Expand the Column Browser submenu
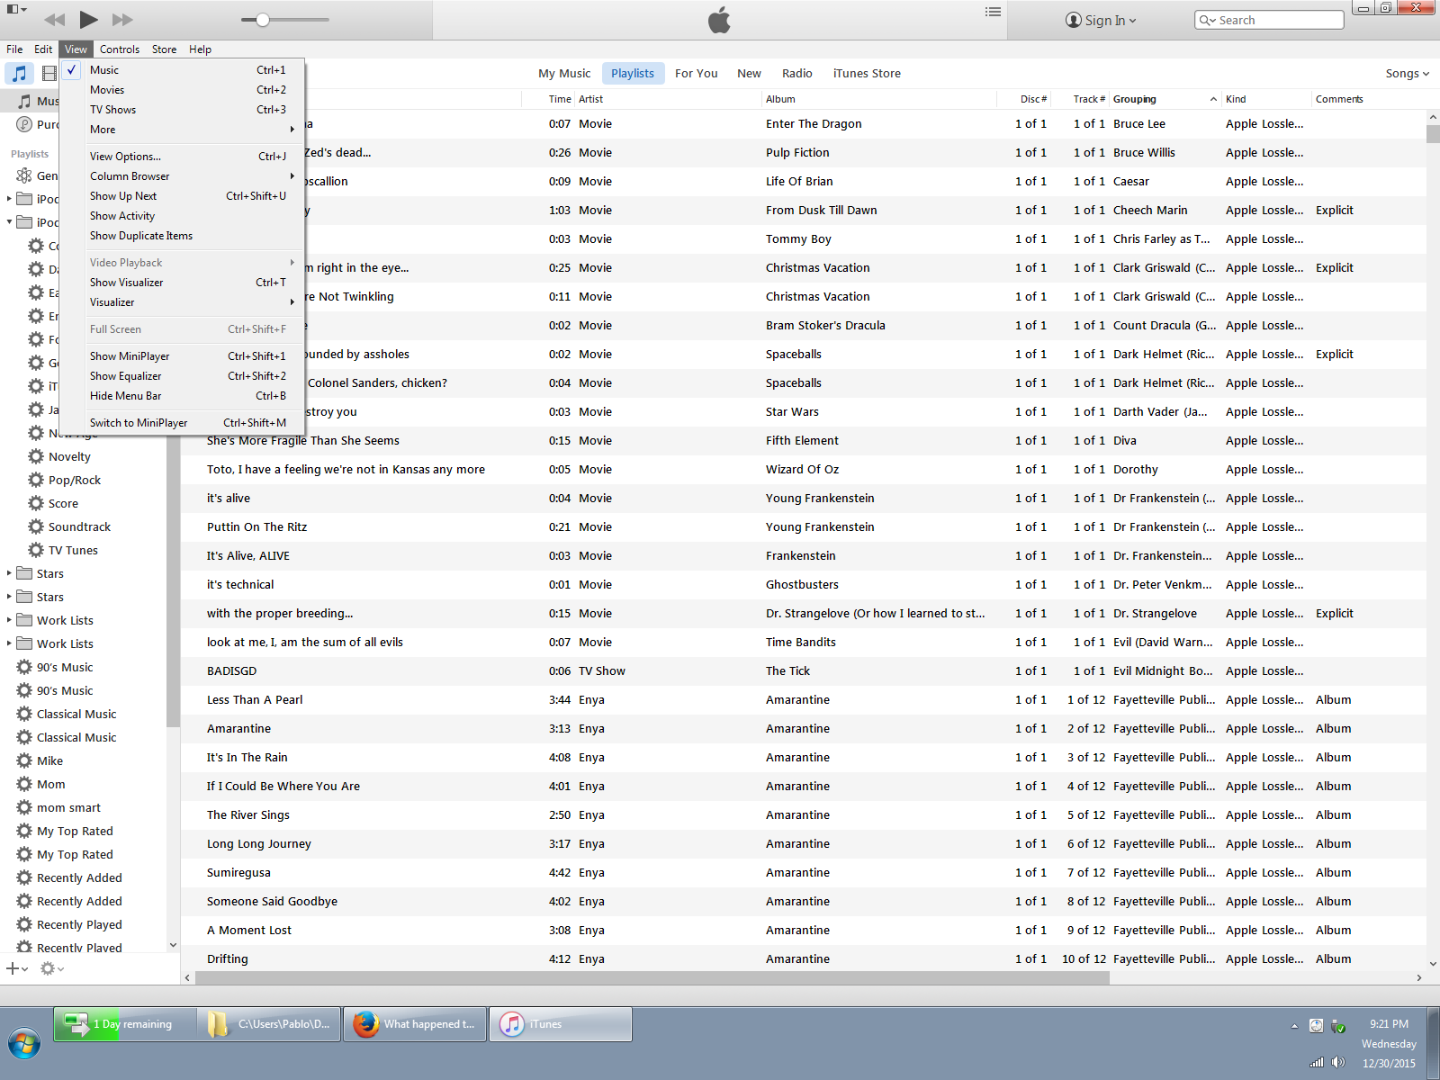This screenshot has height=1080, width=1440. pyautogui.click(x=130, y=176)
